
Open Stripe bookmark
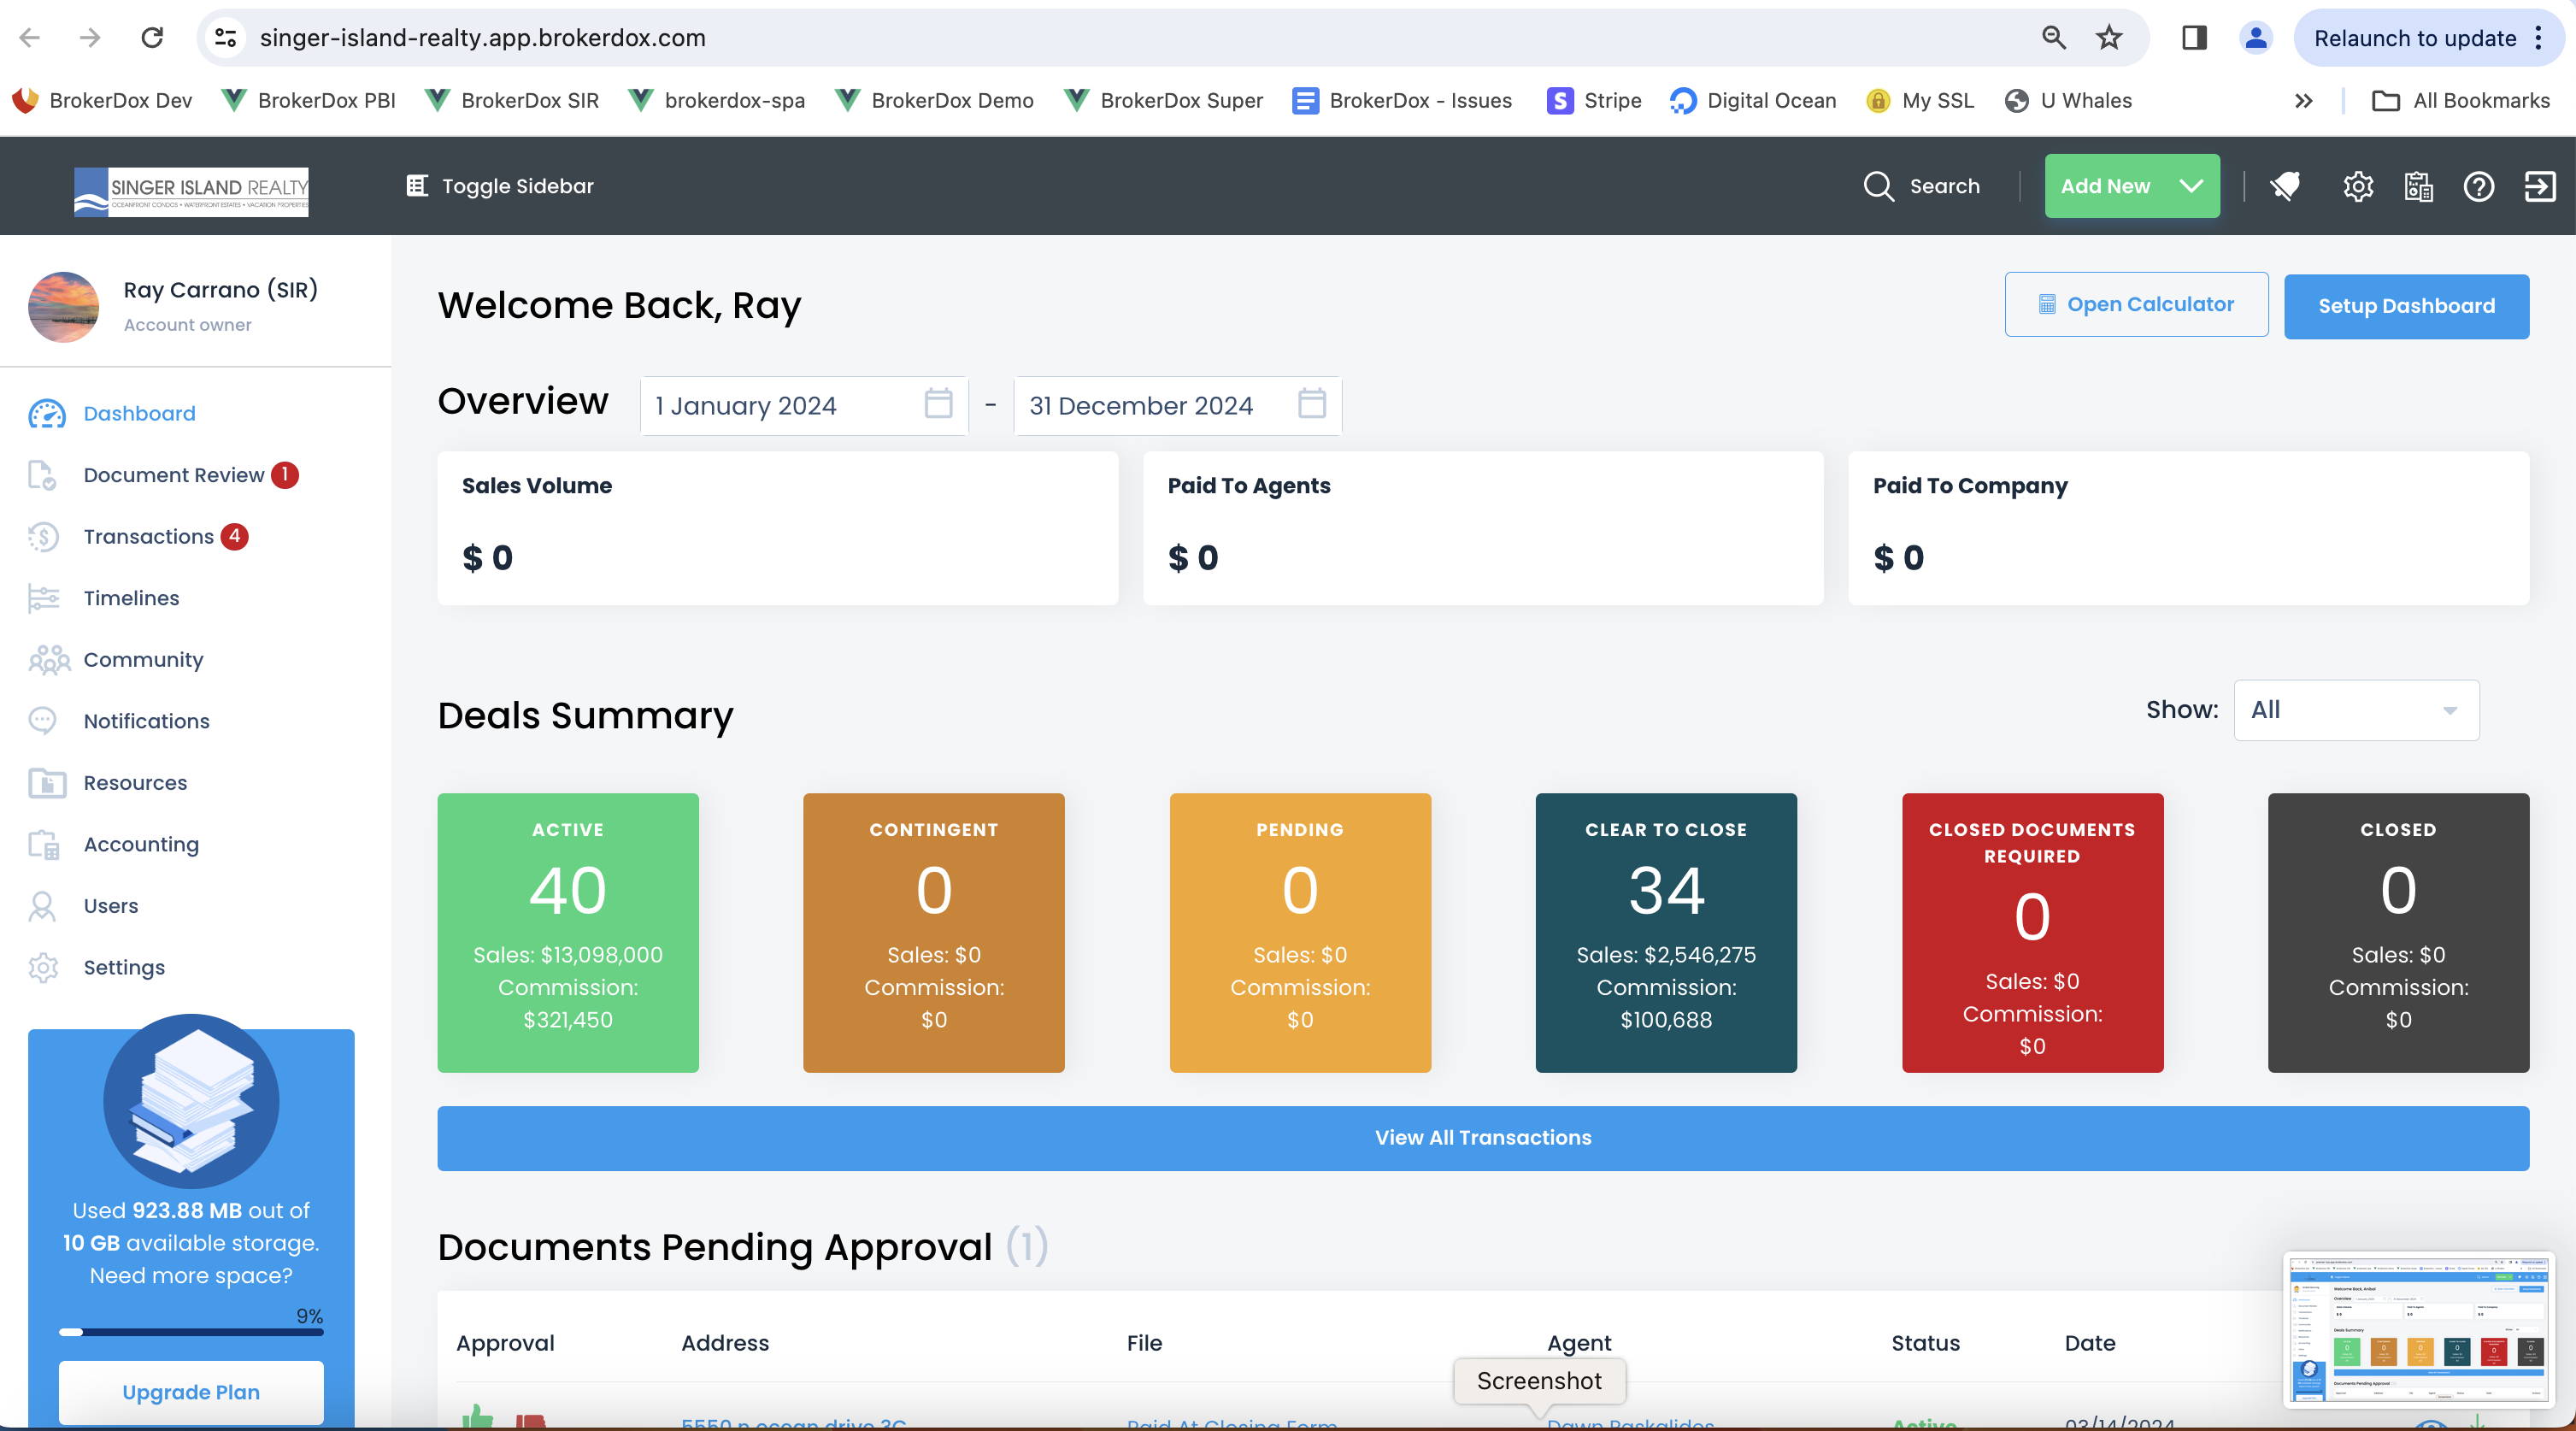(1594, 101)
